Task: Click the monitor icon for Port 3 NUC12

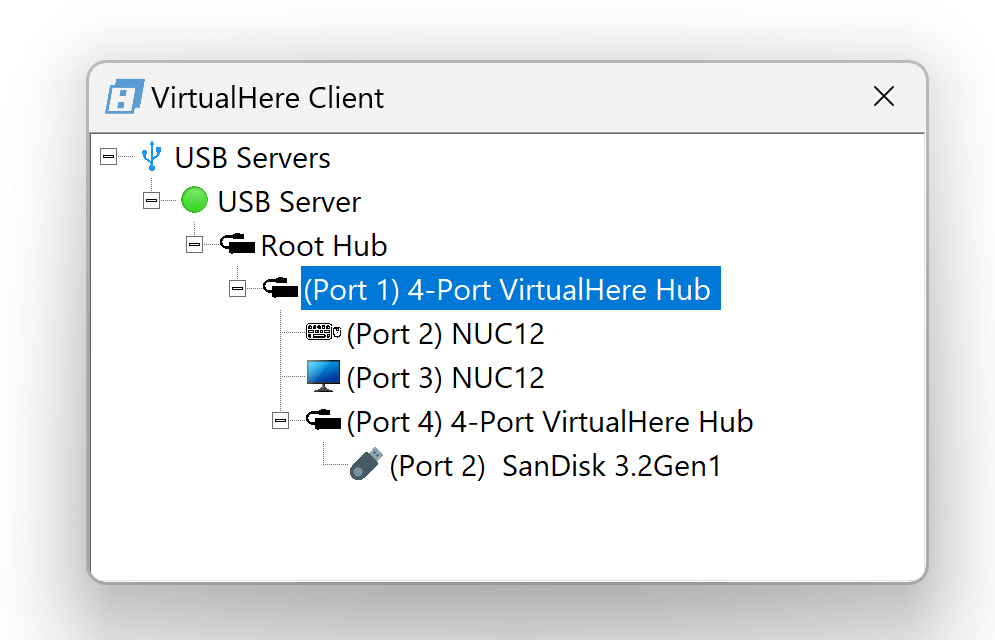Action: point(323,376)
